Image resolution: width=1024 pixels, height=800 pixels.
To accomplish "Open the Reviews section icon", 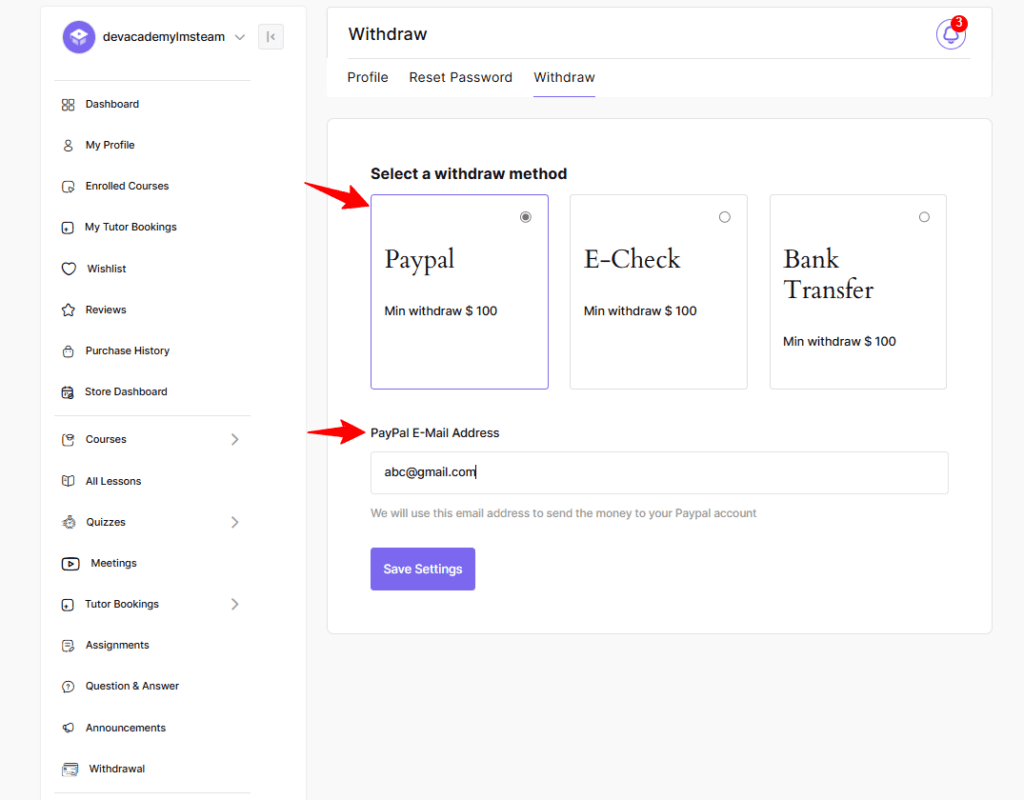I will (x=68, y=309).
